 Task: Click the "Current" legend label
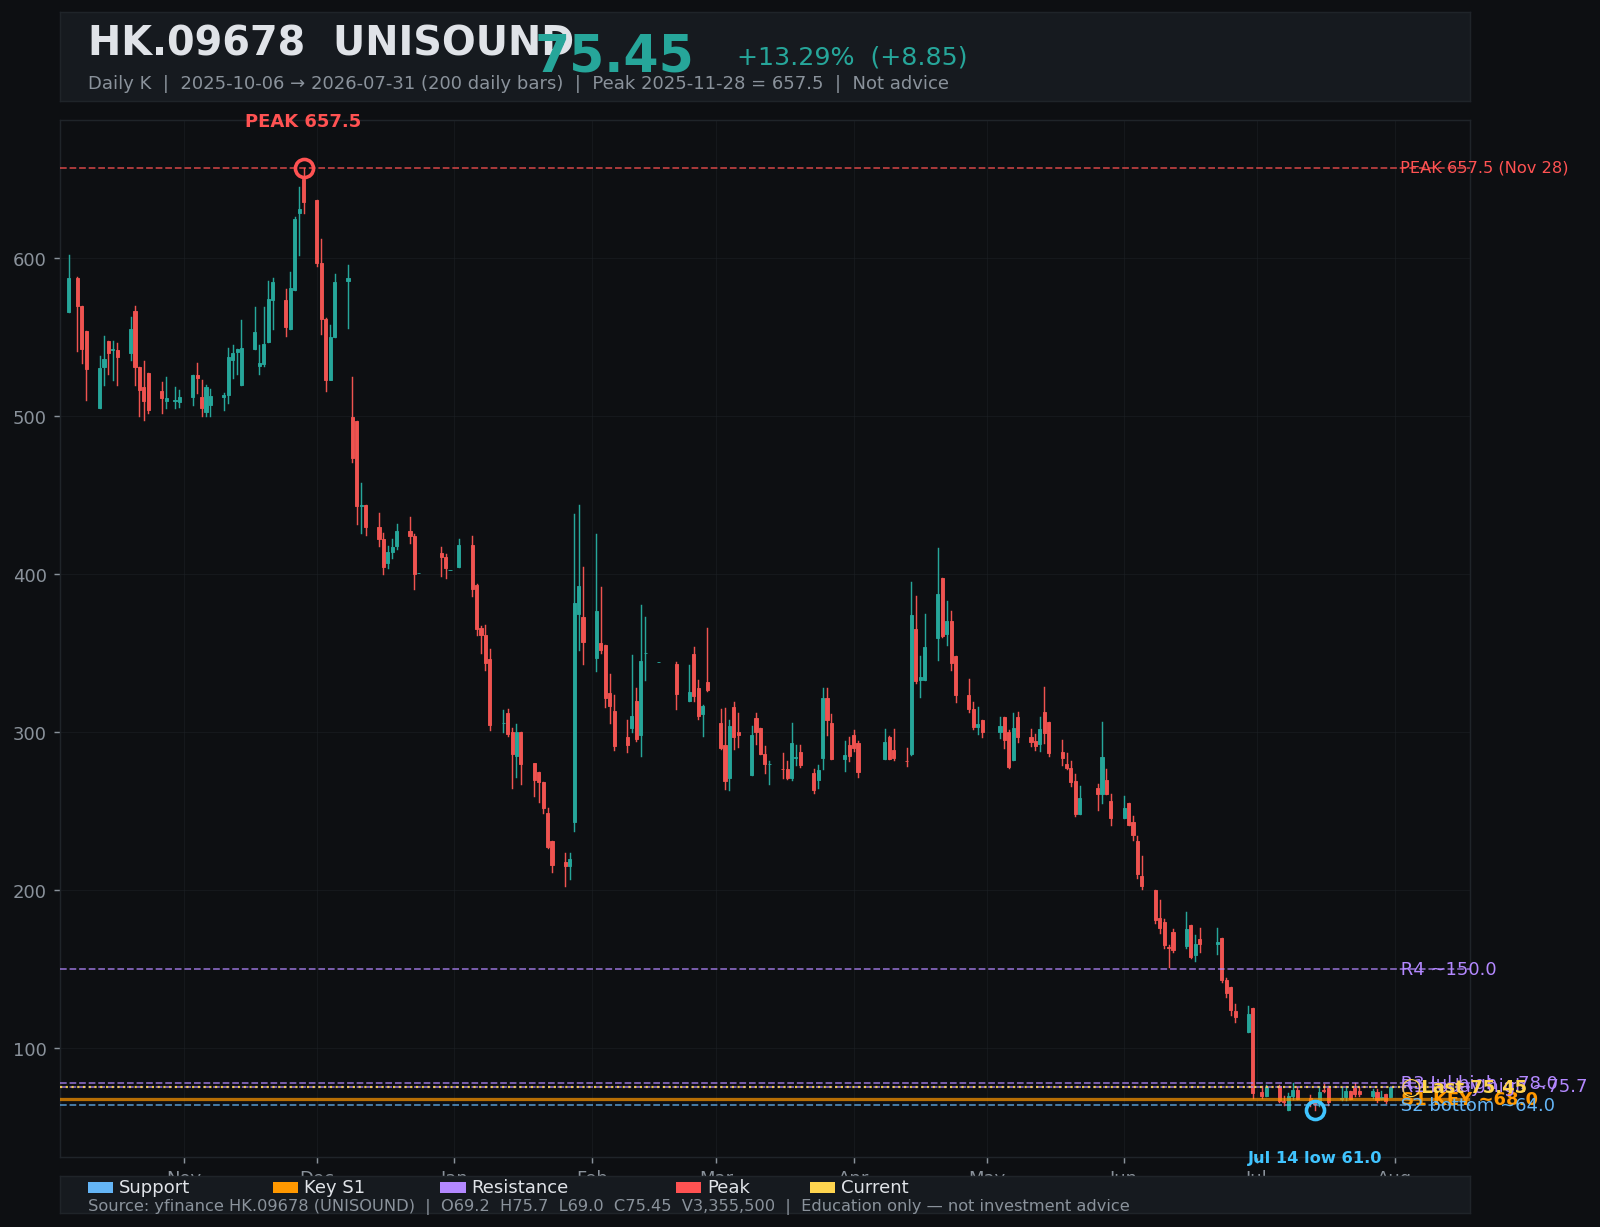click(x=875, y=1188)
